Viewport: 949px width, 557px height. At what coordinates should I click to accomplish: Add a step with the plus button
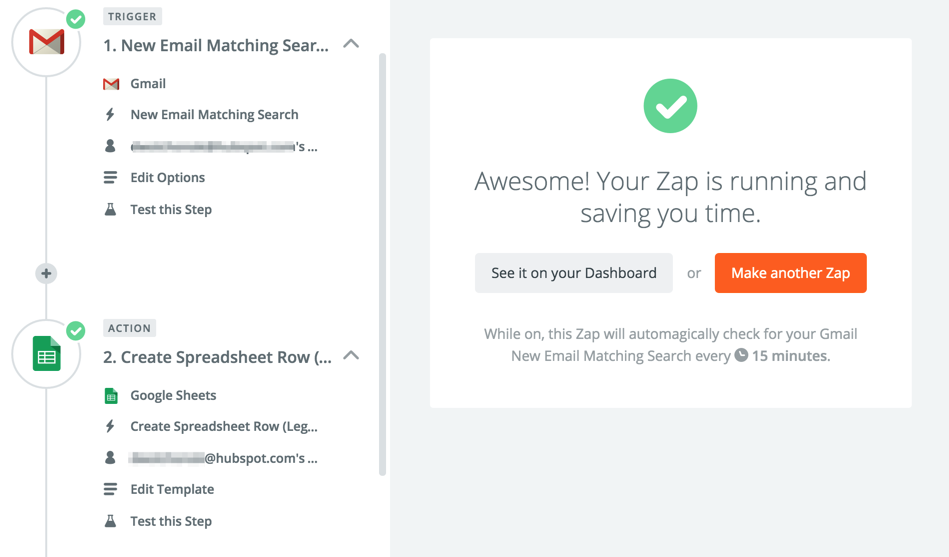point(46,273)
